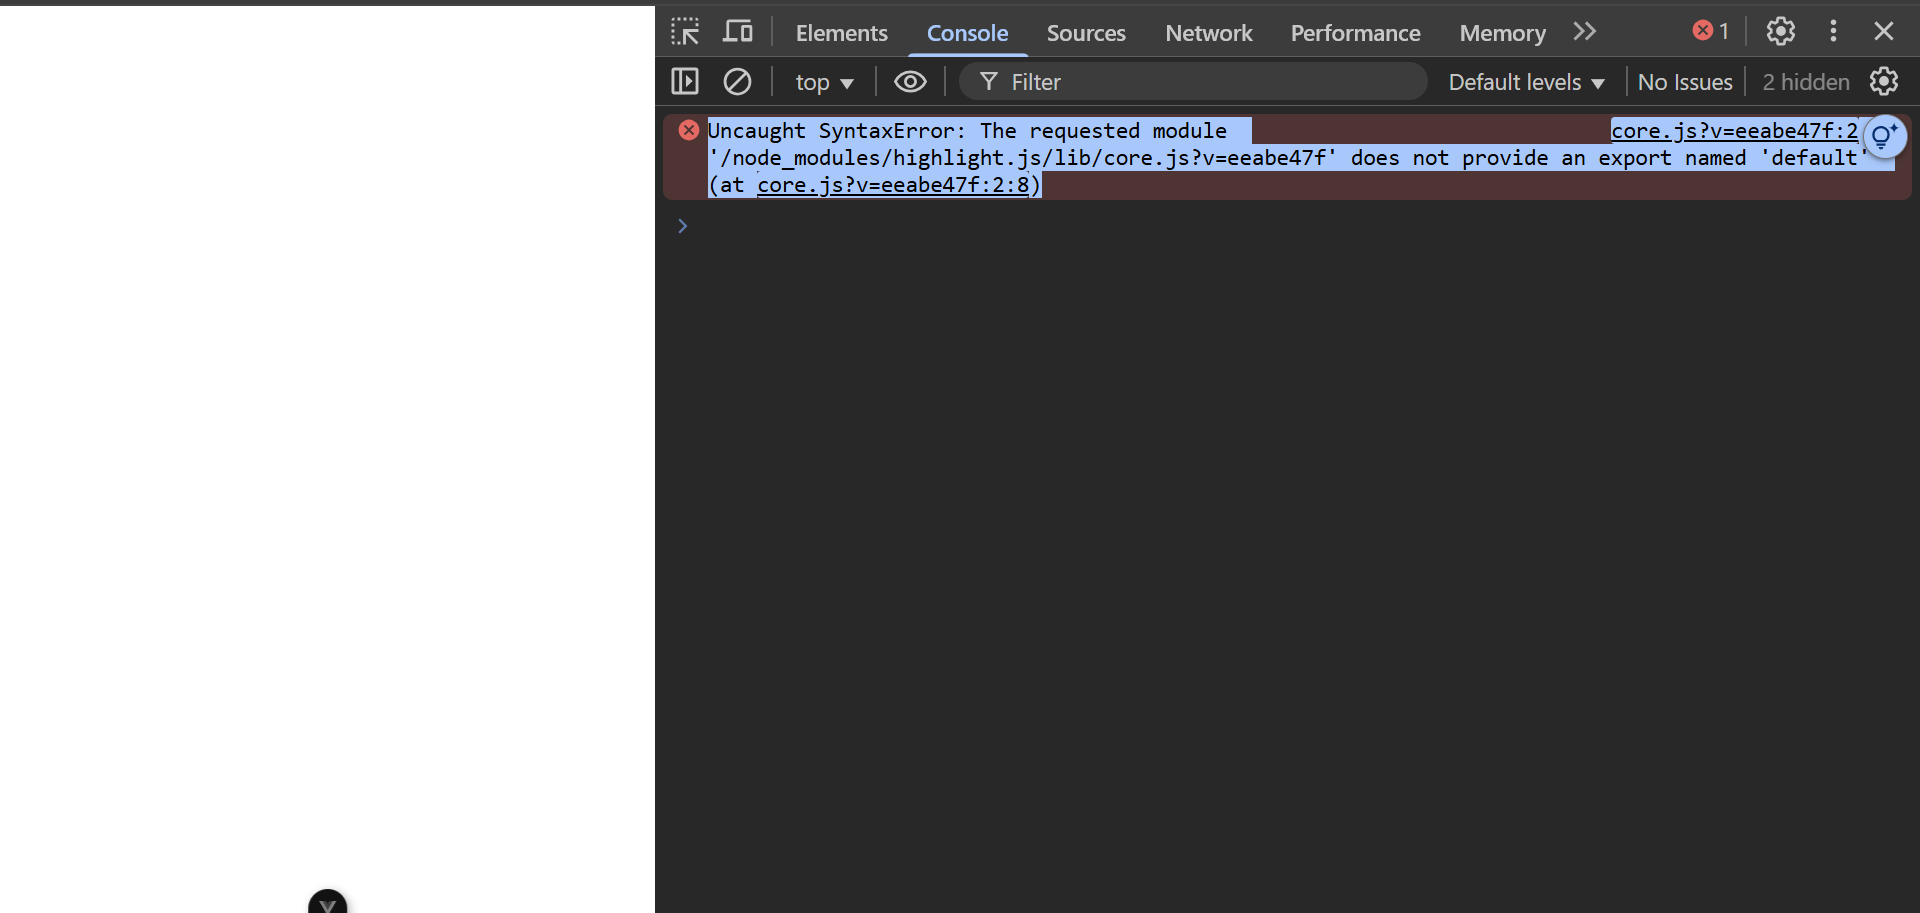Open the core.js?v=eeabe47f:2 source link
The image size is (1920, 913).
(1734, 131)
